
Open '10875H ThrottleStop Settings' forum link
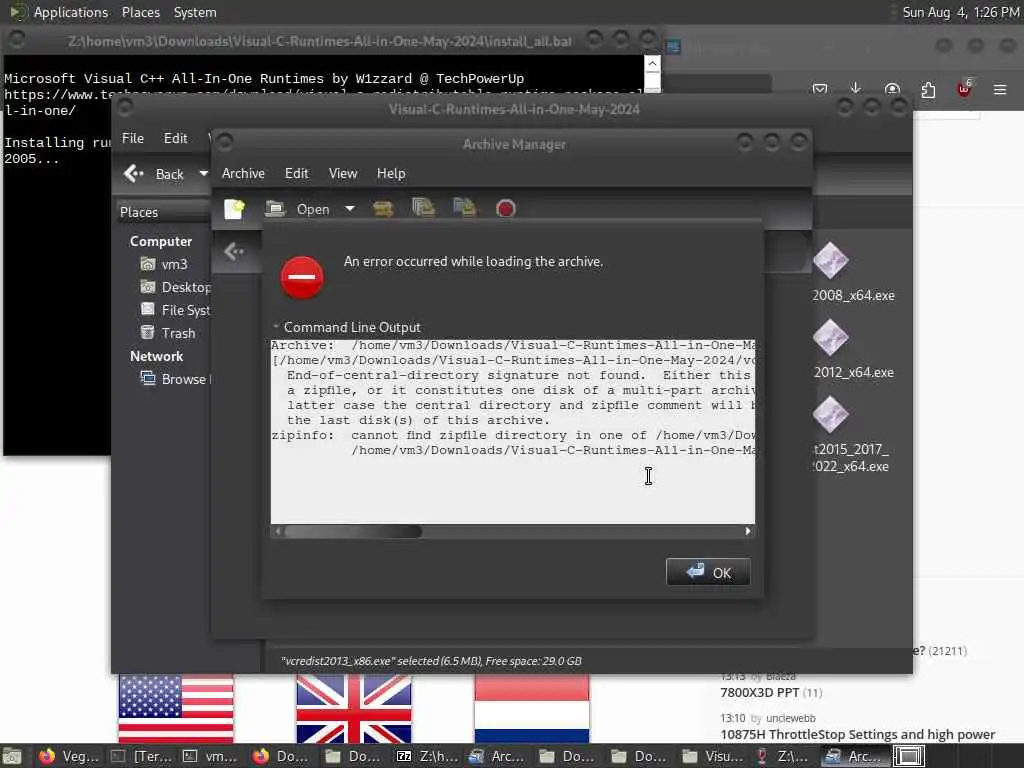[x=857, y=734]
